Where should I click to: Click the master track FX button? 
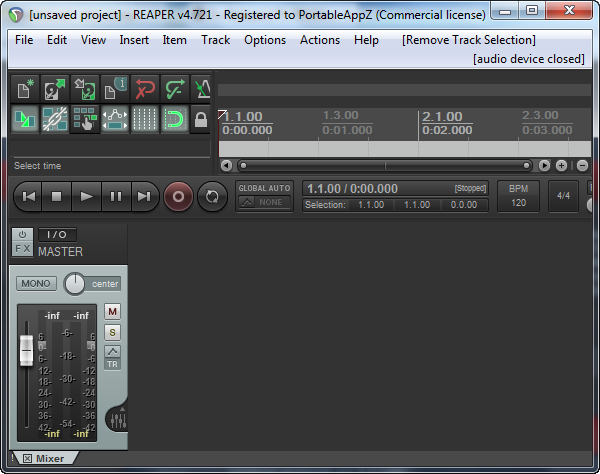point(22,248)
